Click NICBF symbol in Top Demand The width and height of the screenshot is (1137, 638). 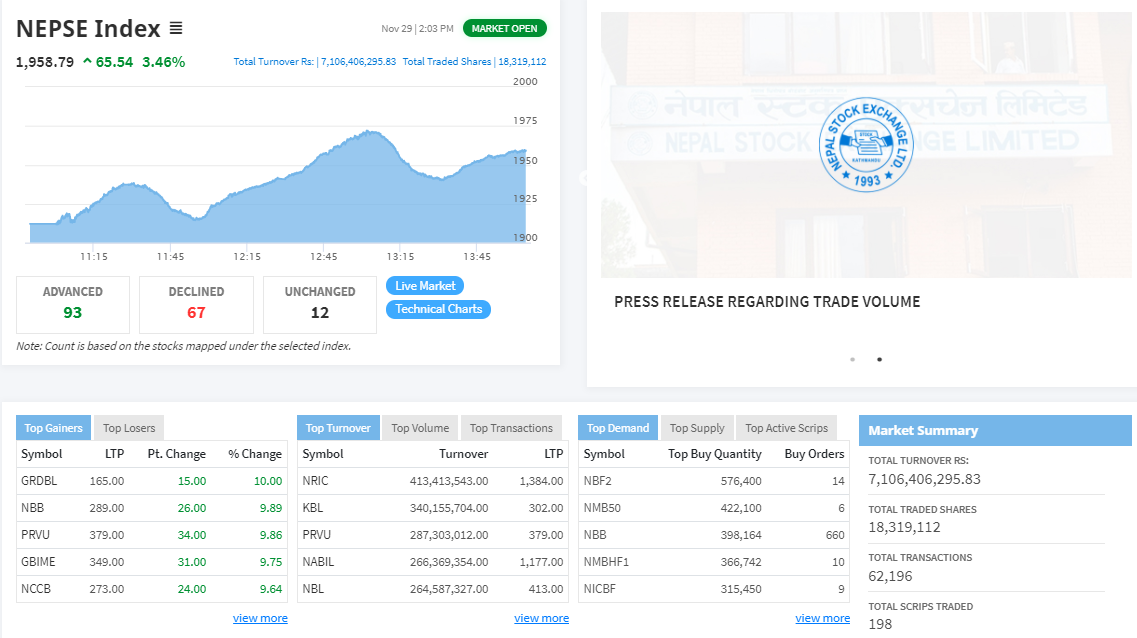(600, 589)
